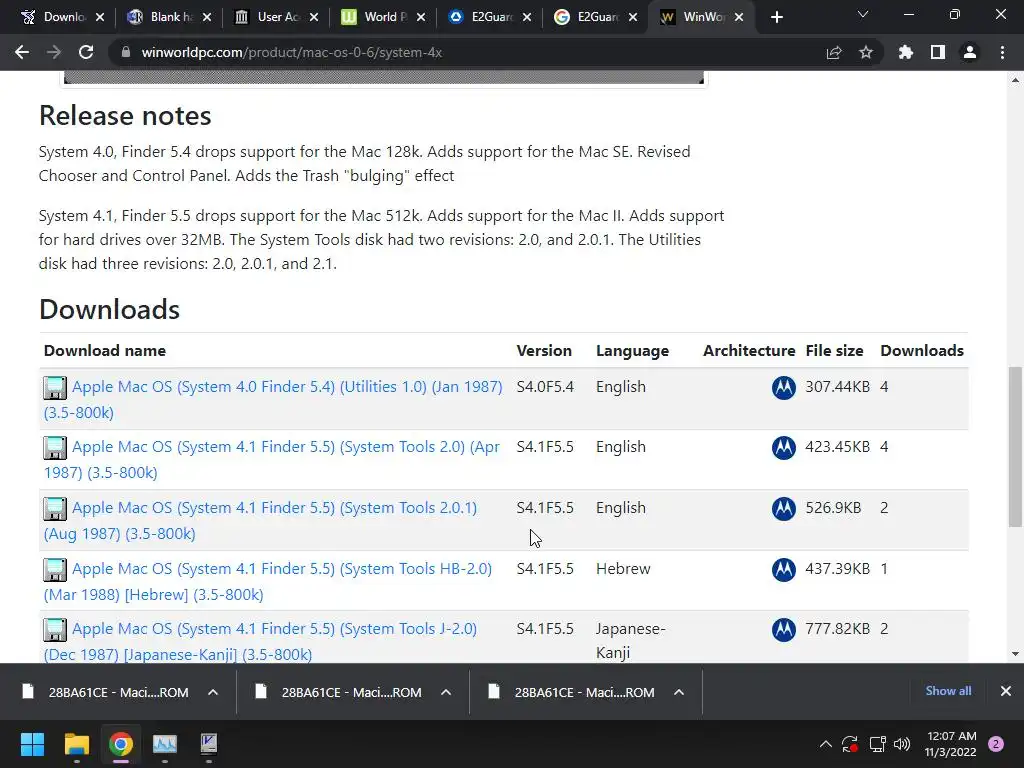This screenshot has height=768, width=1024.
Task: Share this page via address bar icon
Action: (834, 52)
